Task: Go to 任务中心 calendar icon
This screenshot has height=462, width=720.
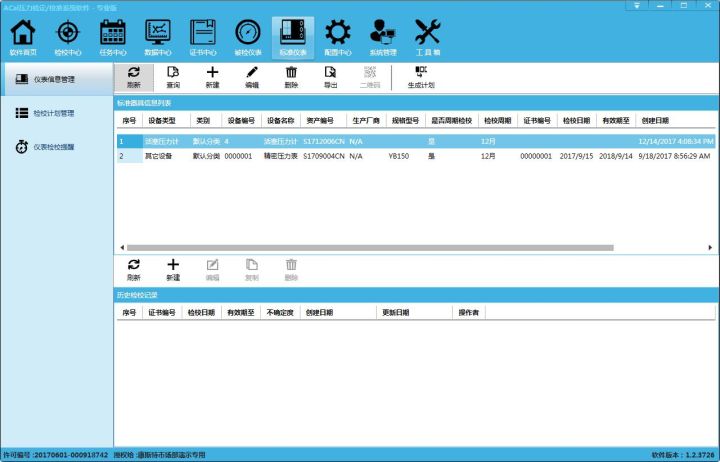Action: tap(112, 36)
